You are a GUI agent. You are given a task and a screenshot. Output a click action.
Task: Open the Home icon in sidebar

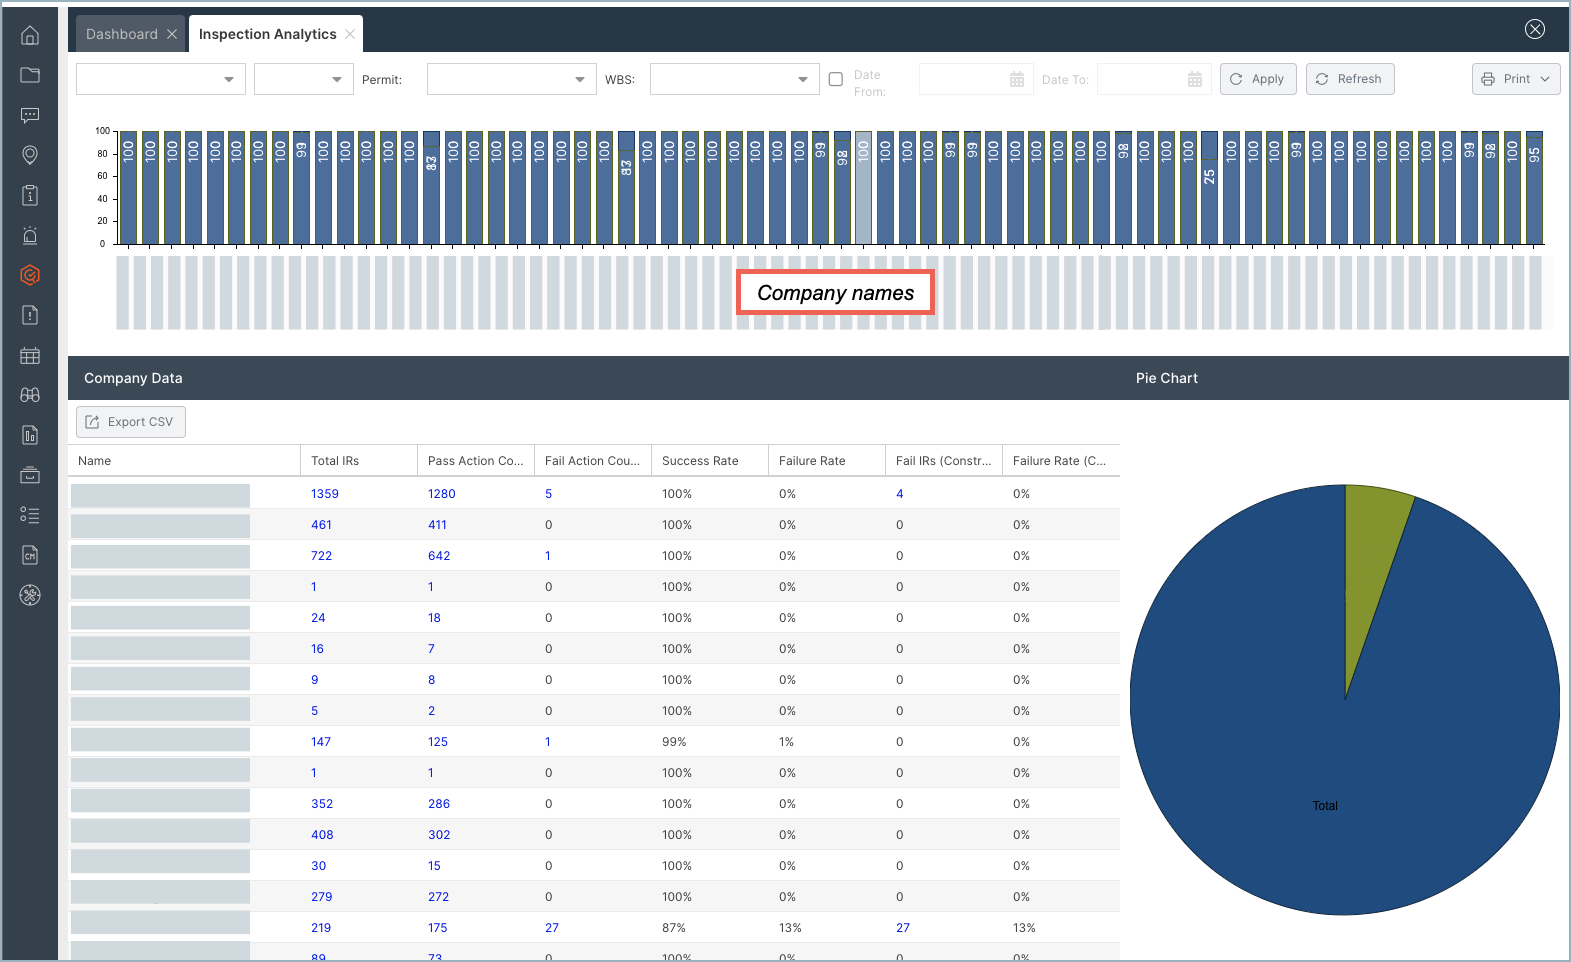(30, 36)
